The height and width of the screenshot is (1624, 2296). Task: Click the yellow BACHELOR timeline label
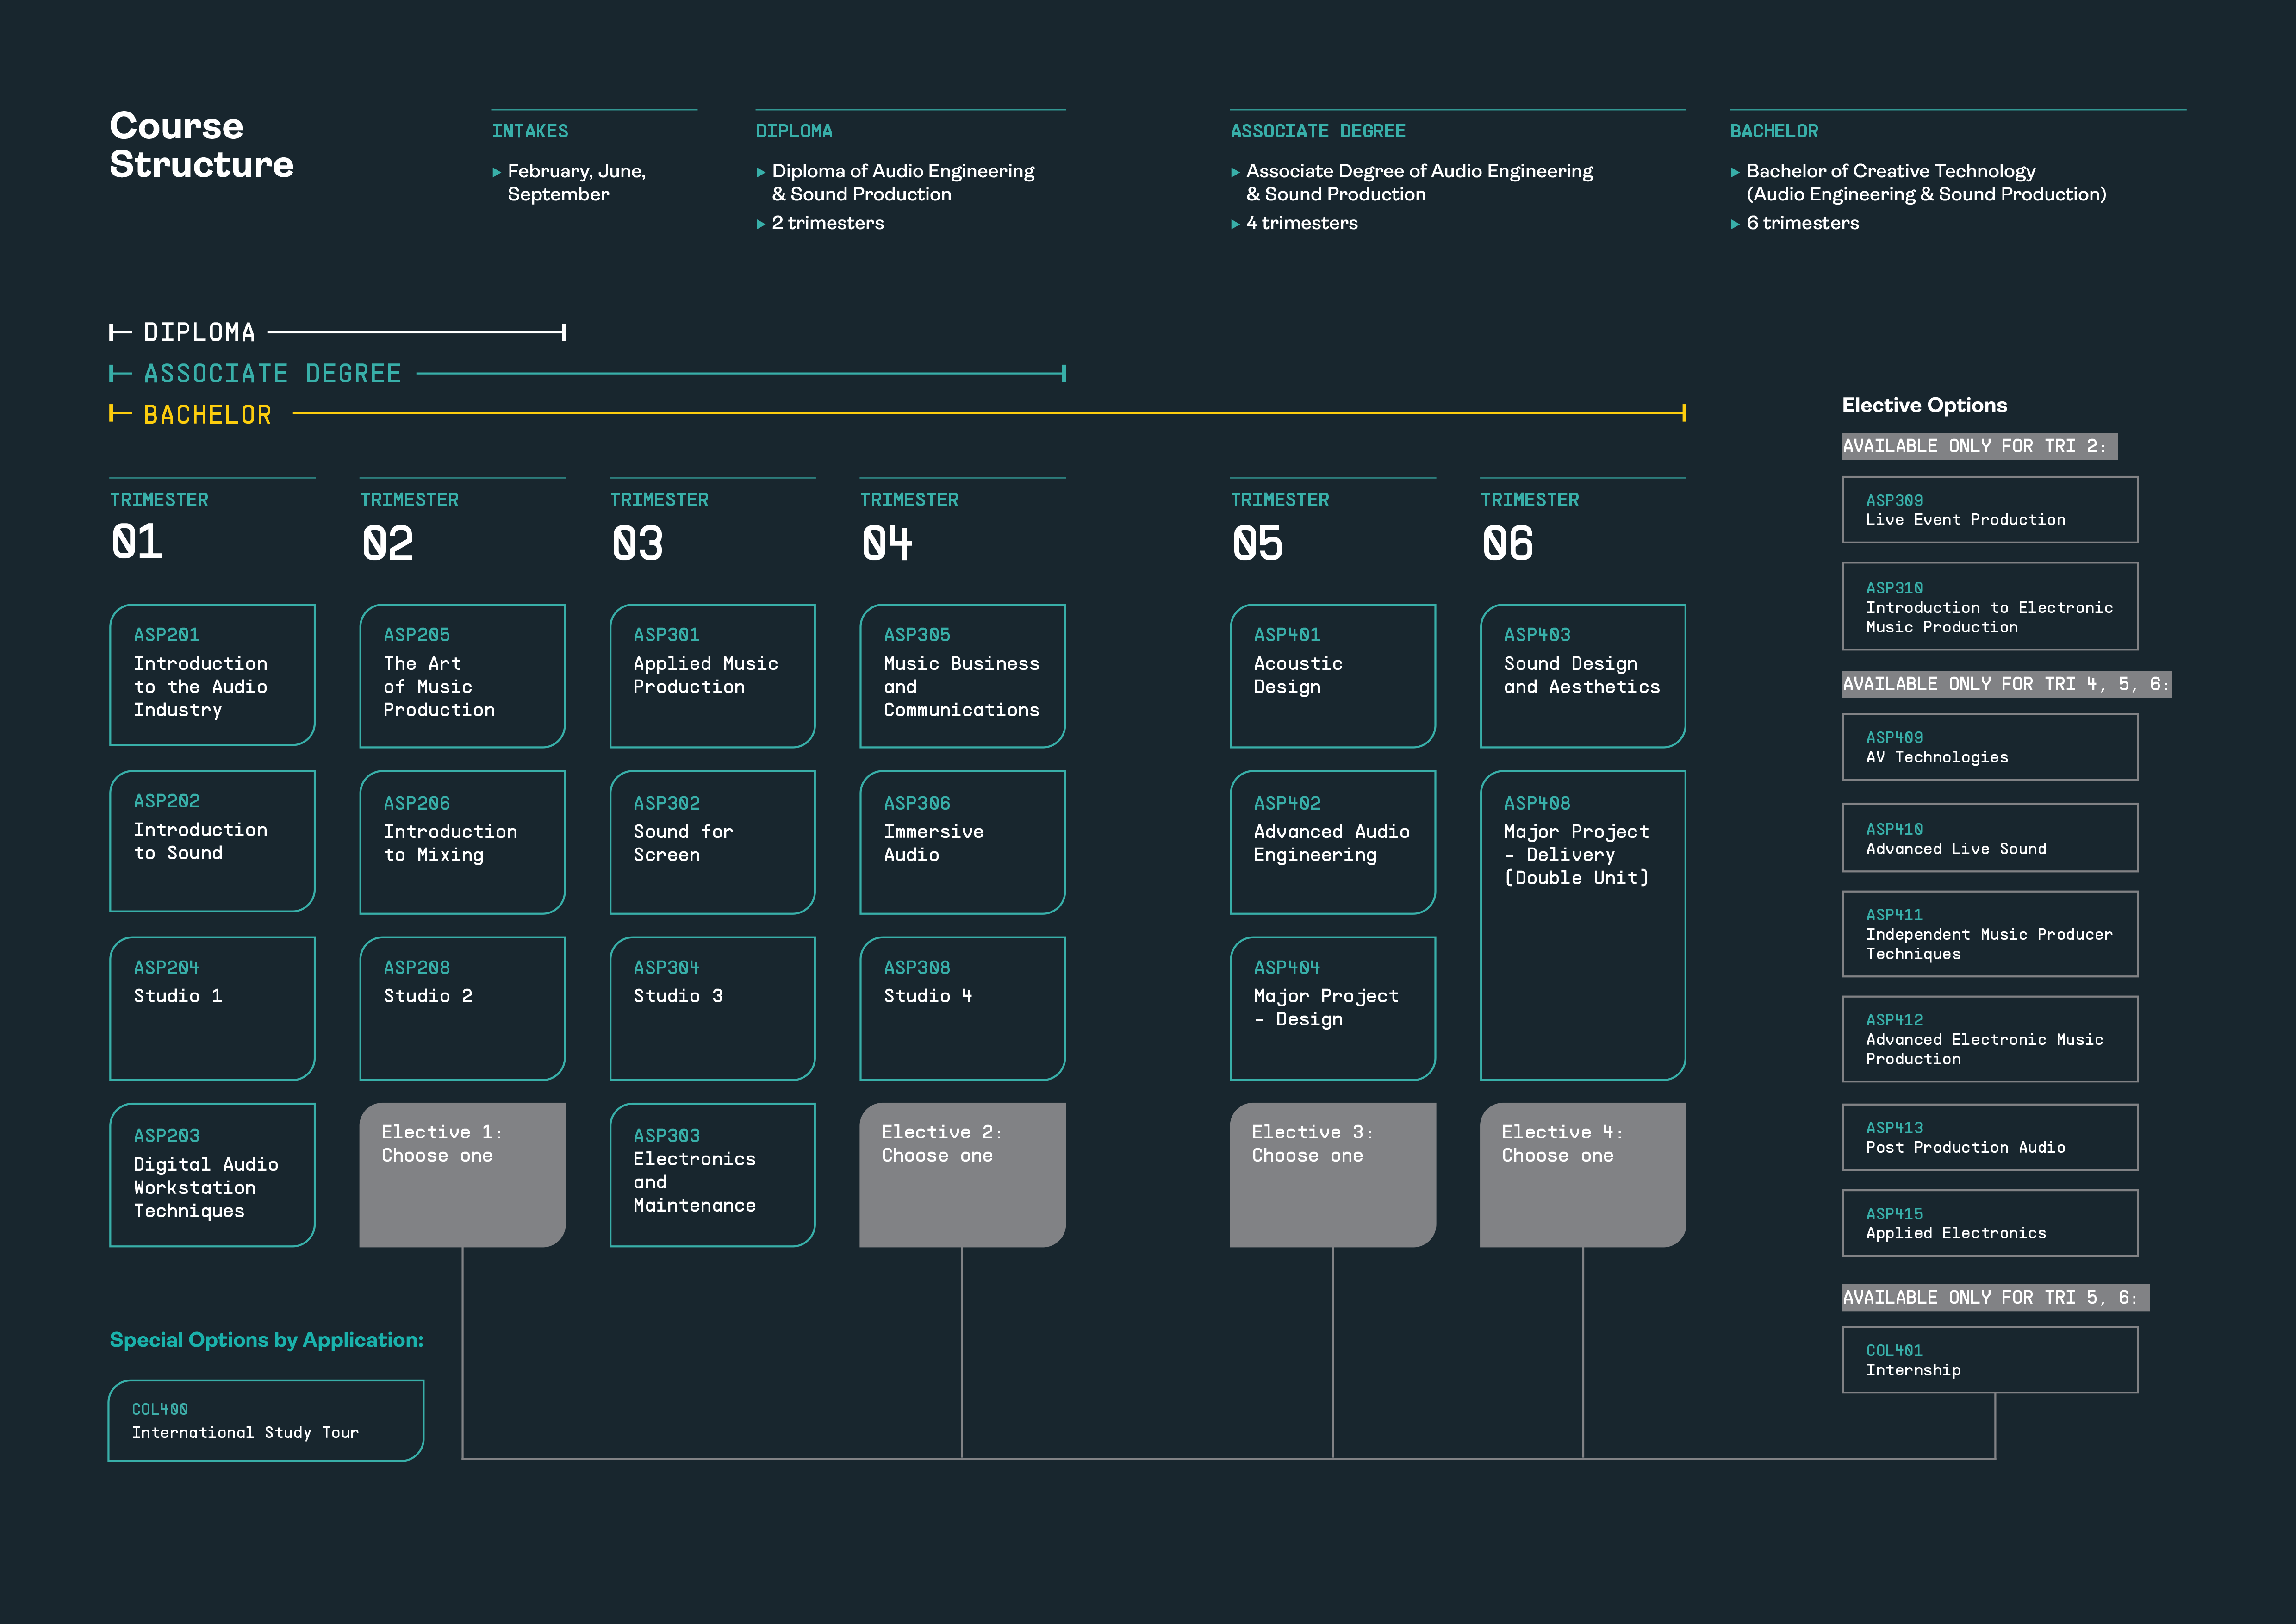[x=207, y=415]
